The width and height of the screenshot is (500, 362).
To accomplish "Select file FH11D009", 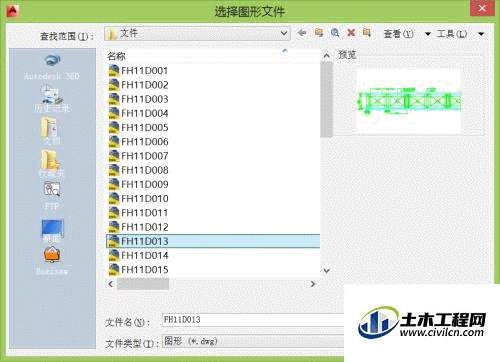I will tap(144, 184).
